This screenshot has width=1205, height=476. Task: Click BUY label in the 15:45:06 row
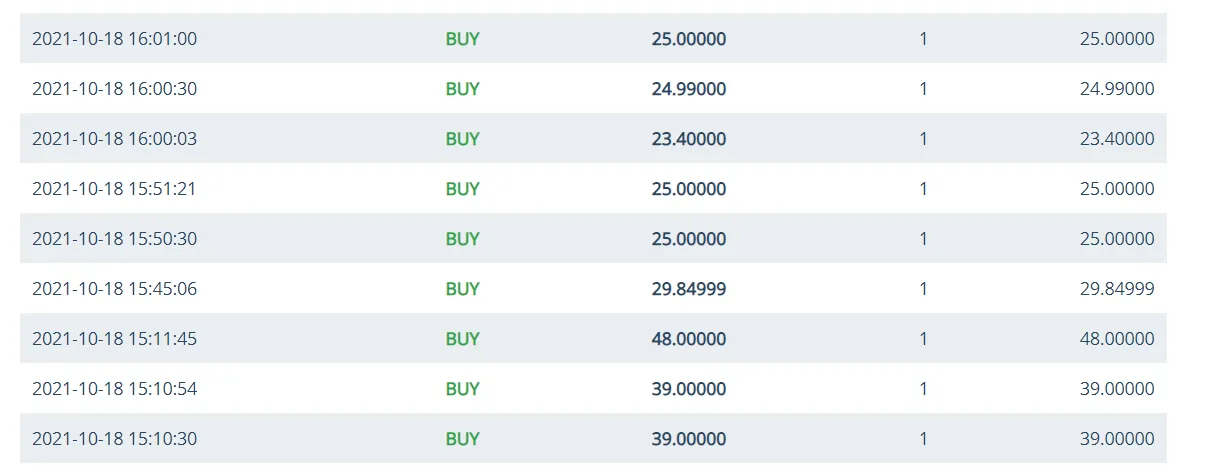[463, 289]
